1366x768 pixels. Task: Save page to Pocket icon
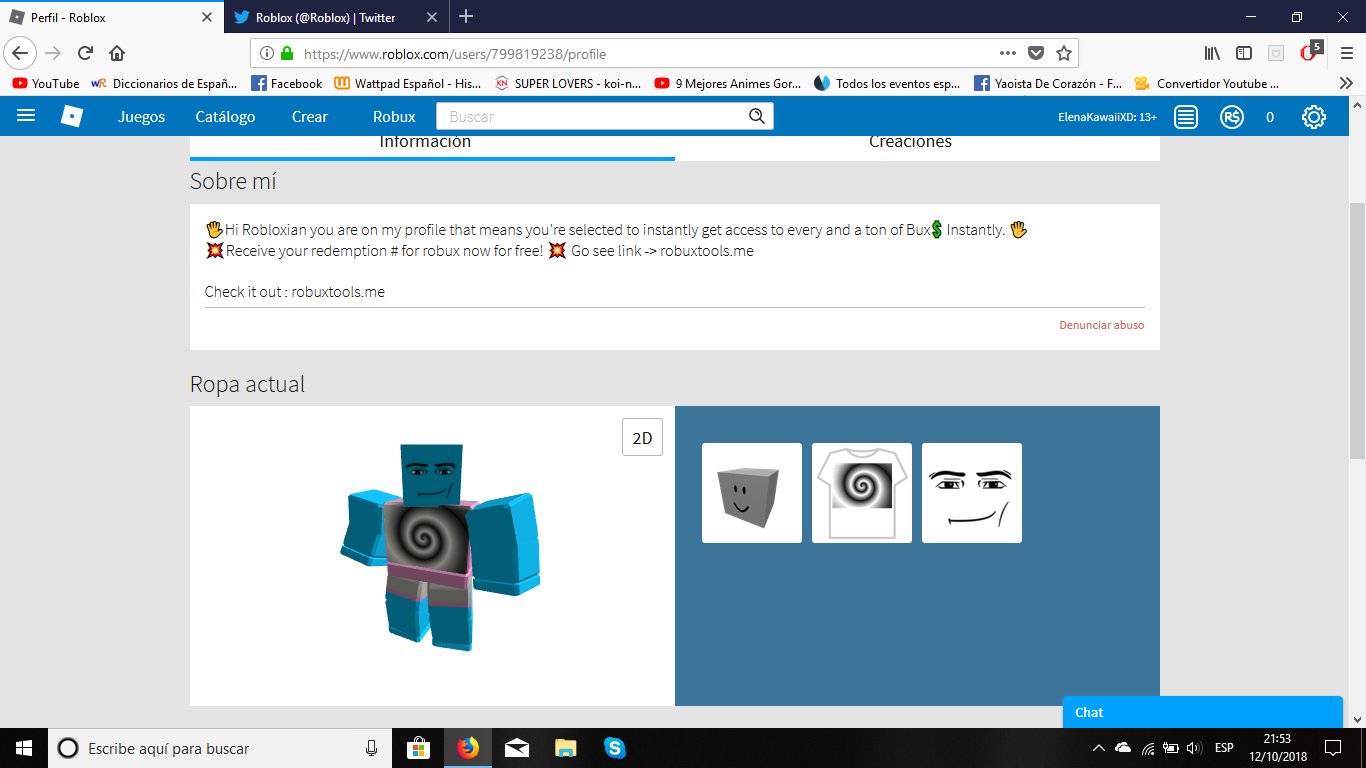[x=1037, y=53]
